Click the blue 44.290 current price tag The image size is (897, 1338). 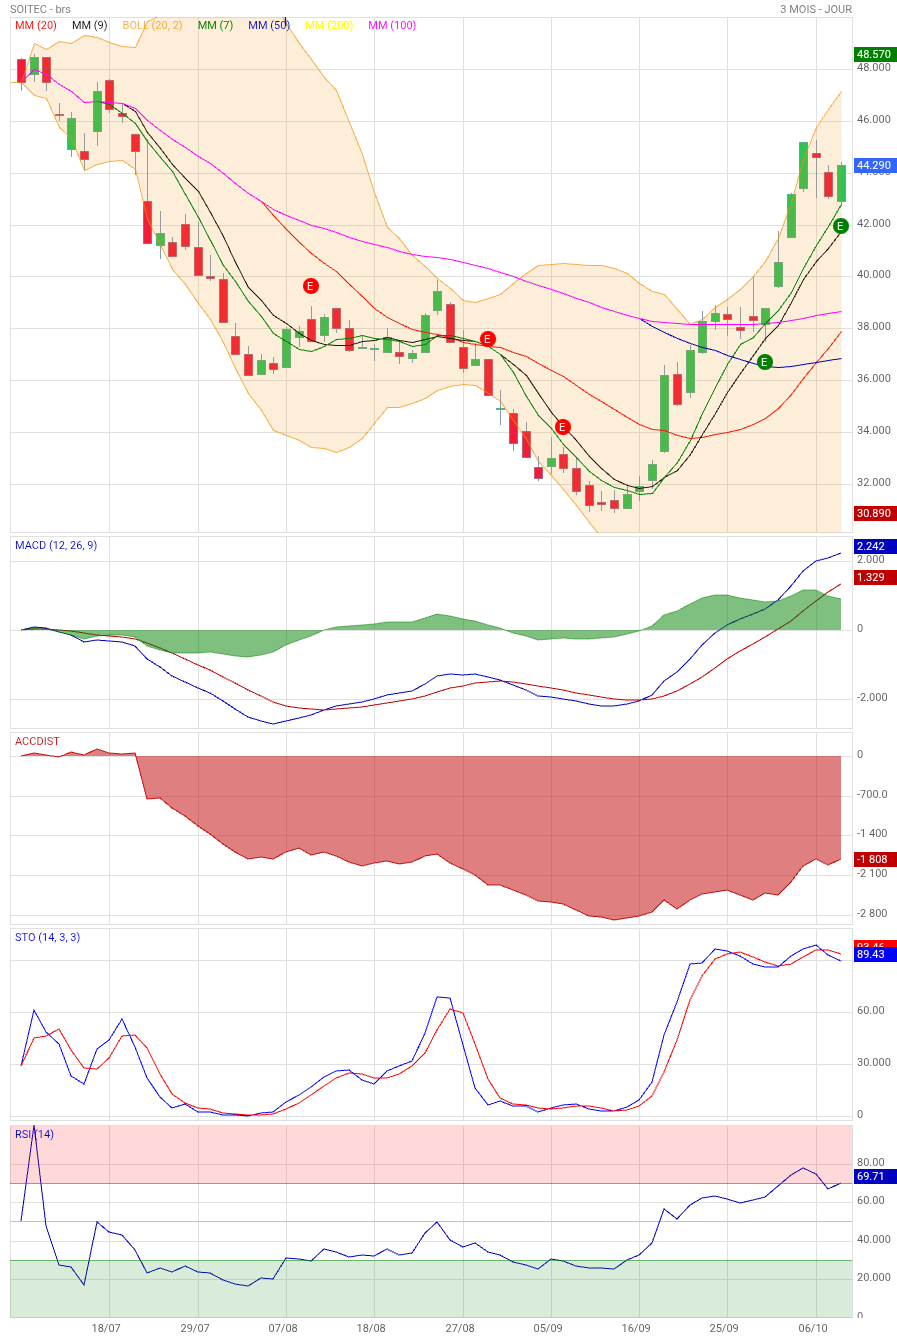(x=875, y=165)
